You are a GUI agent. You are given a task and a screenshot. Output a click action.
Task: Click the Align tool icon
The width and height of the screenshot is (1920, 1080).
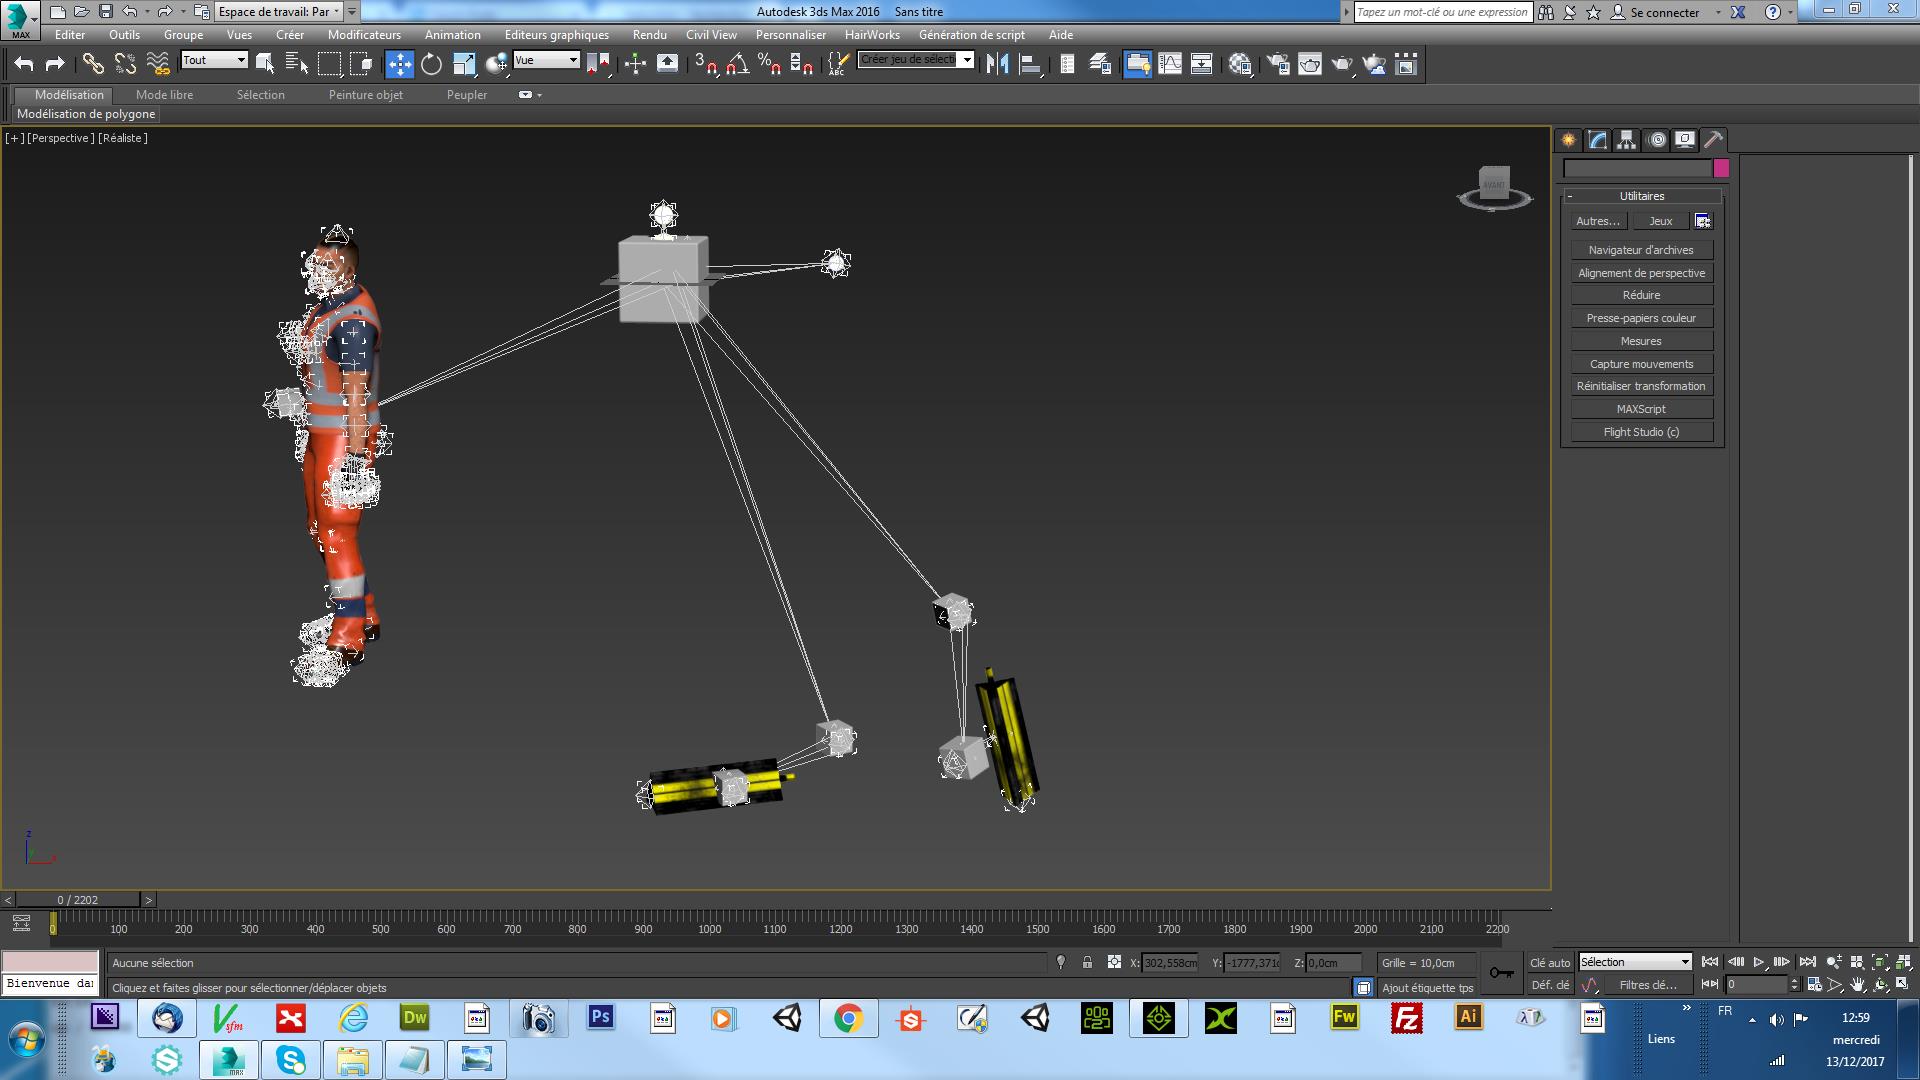[x=1030, y=64]
